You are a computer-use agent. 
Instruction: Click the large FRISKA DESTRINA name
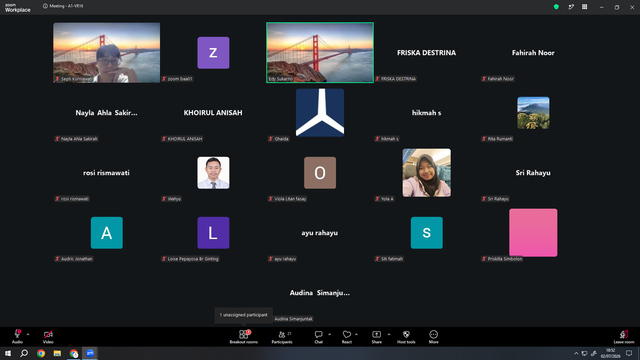tap(427, 53)
